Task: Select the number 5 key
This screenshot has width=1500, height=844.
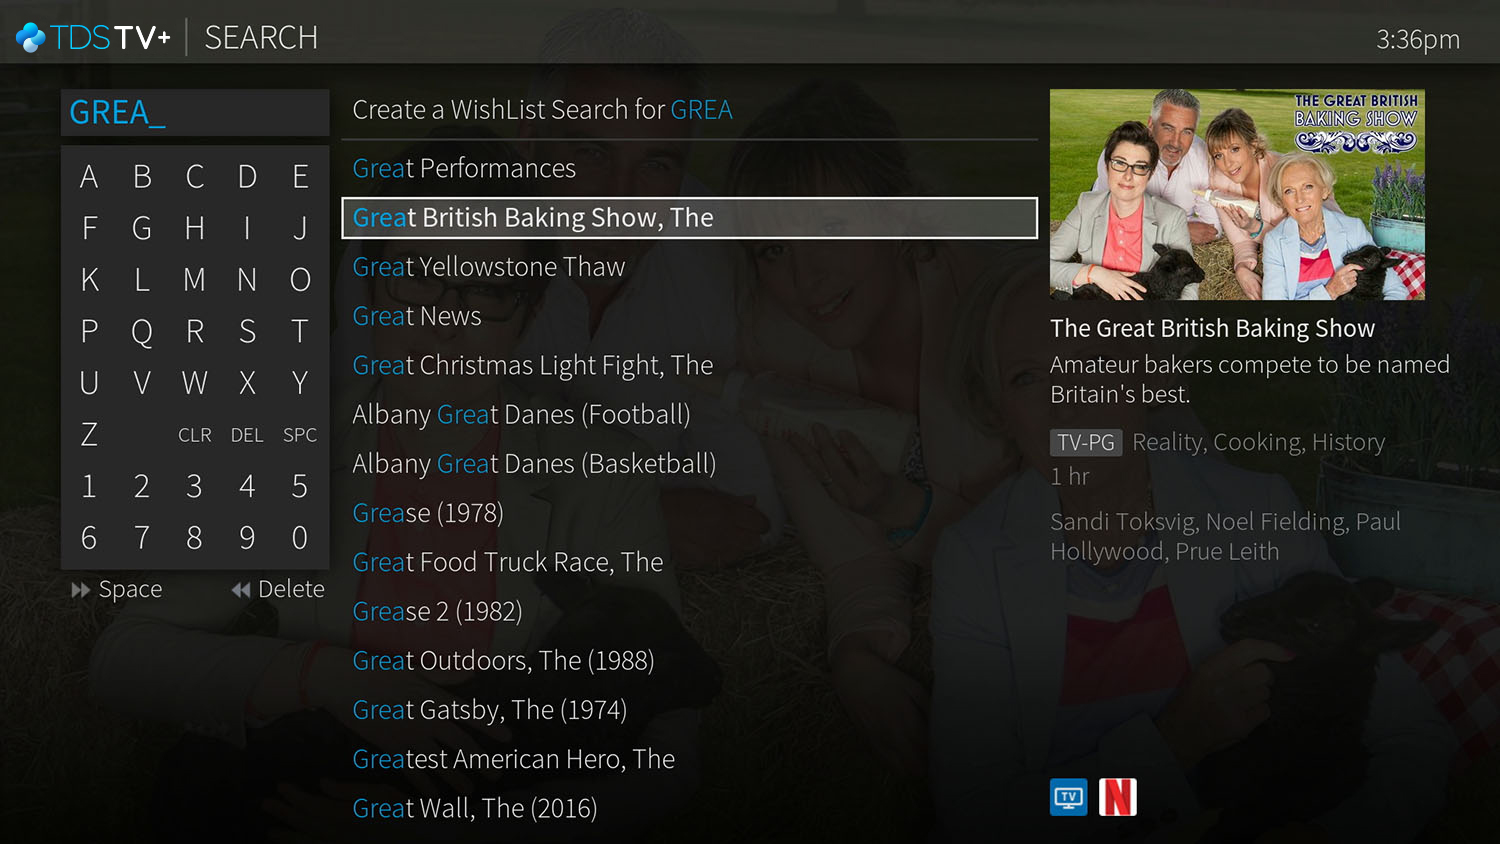Action: [x=300, y=487]
